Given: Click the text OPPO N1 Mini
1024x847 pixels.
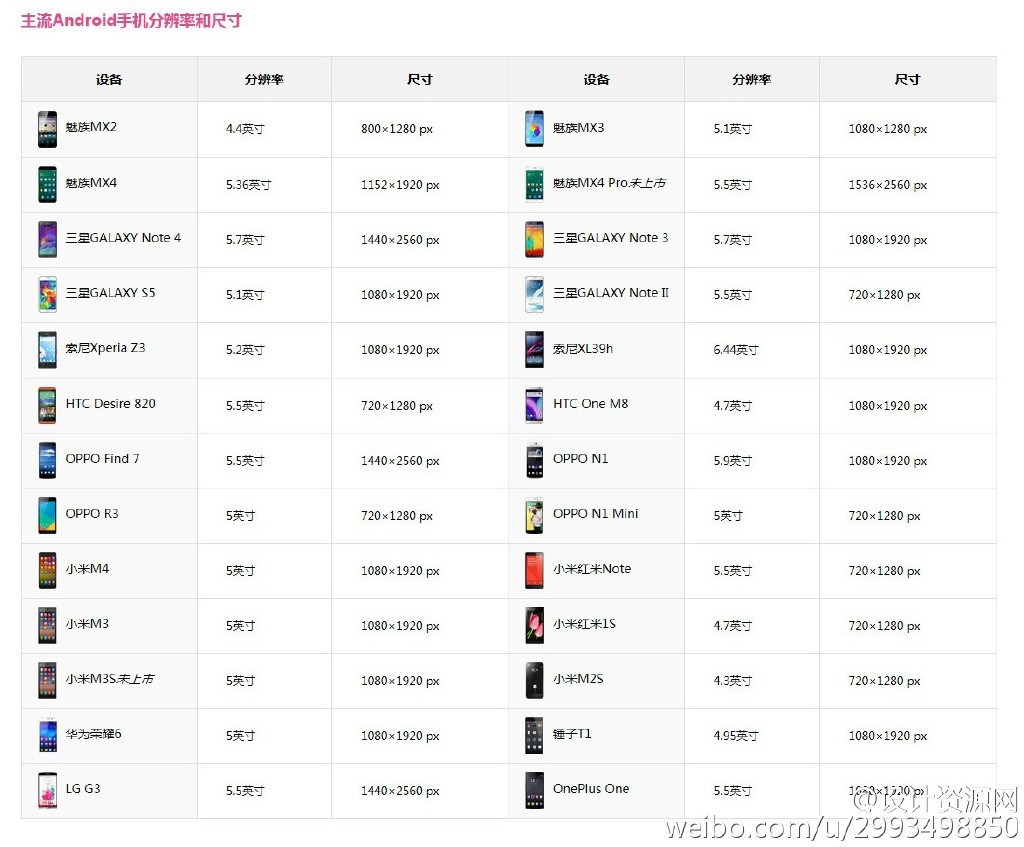Looking at the screenshot, I should (x=596, y=513).
